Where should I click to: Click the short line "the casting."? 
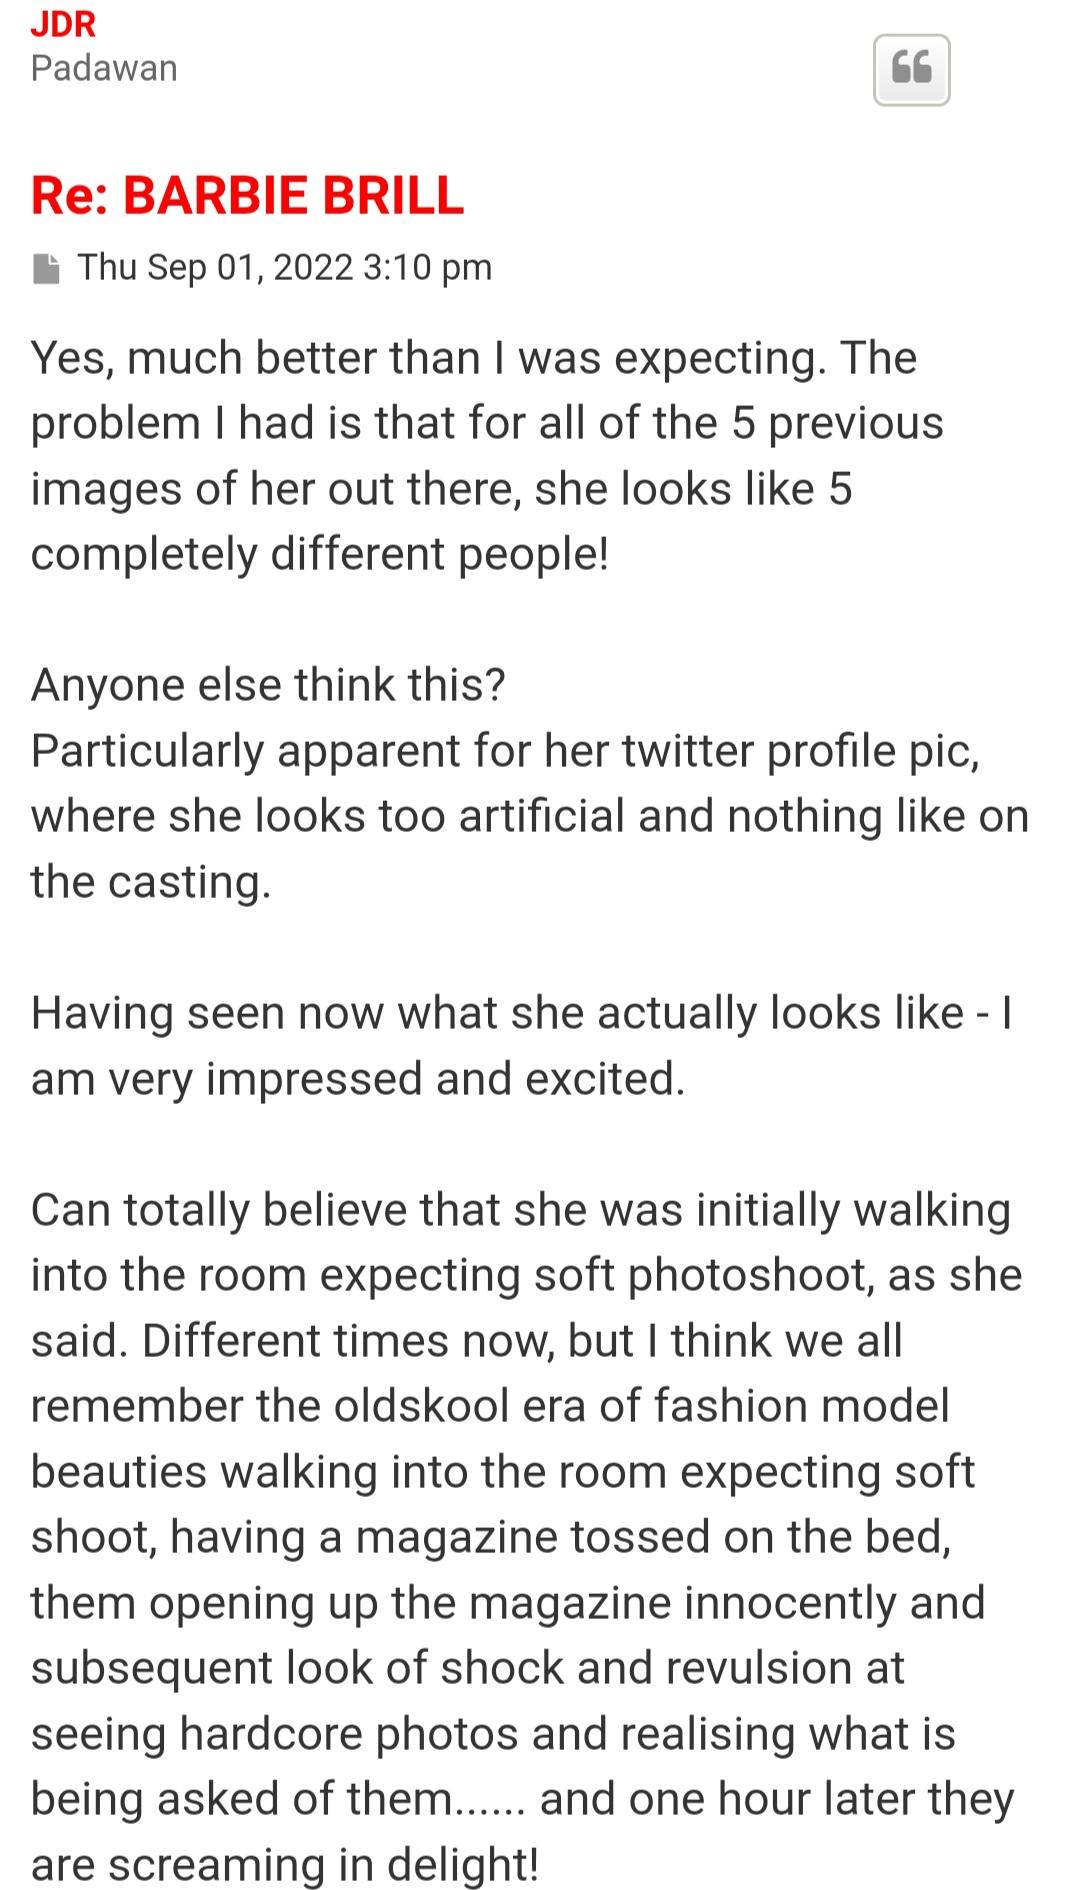tap(151, 882)
